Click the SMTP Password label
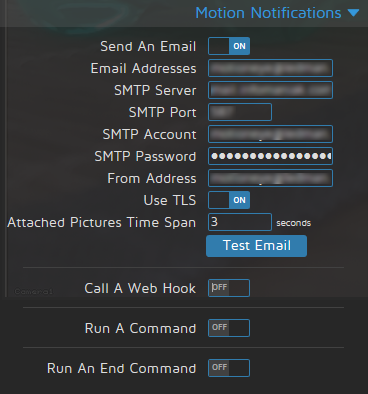Viewport: 368px width, 394px height. point(145,156)
